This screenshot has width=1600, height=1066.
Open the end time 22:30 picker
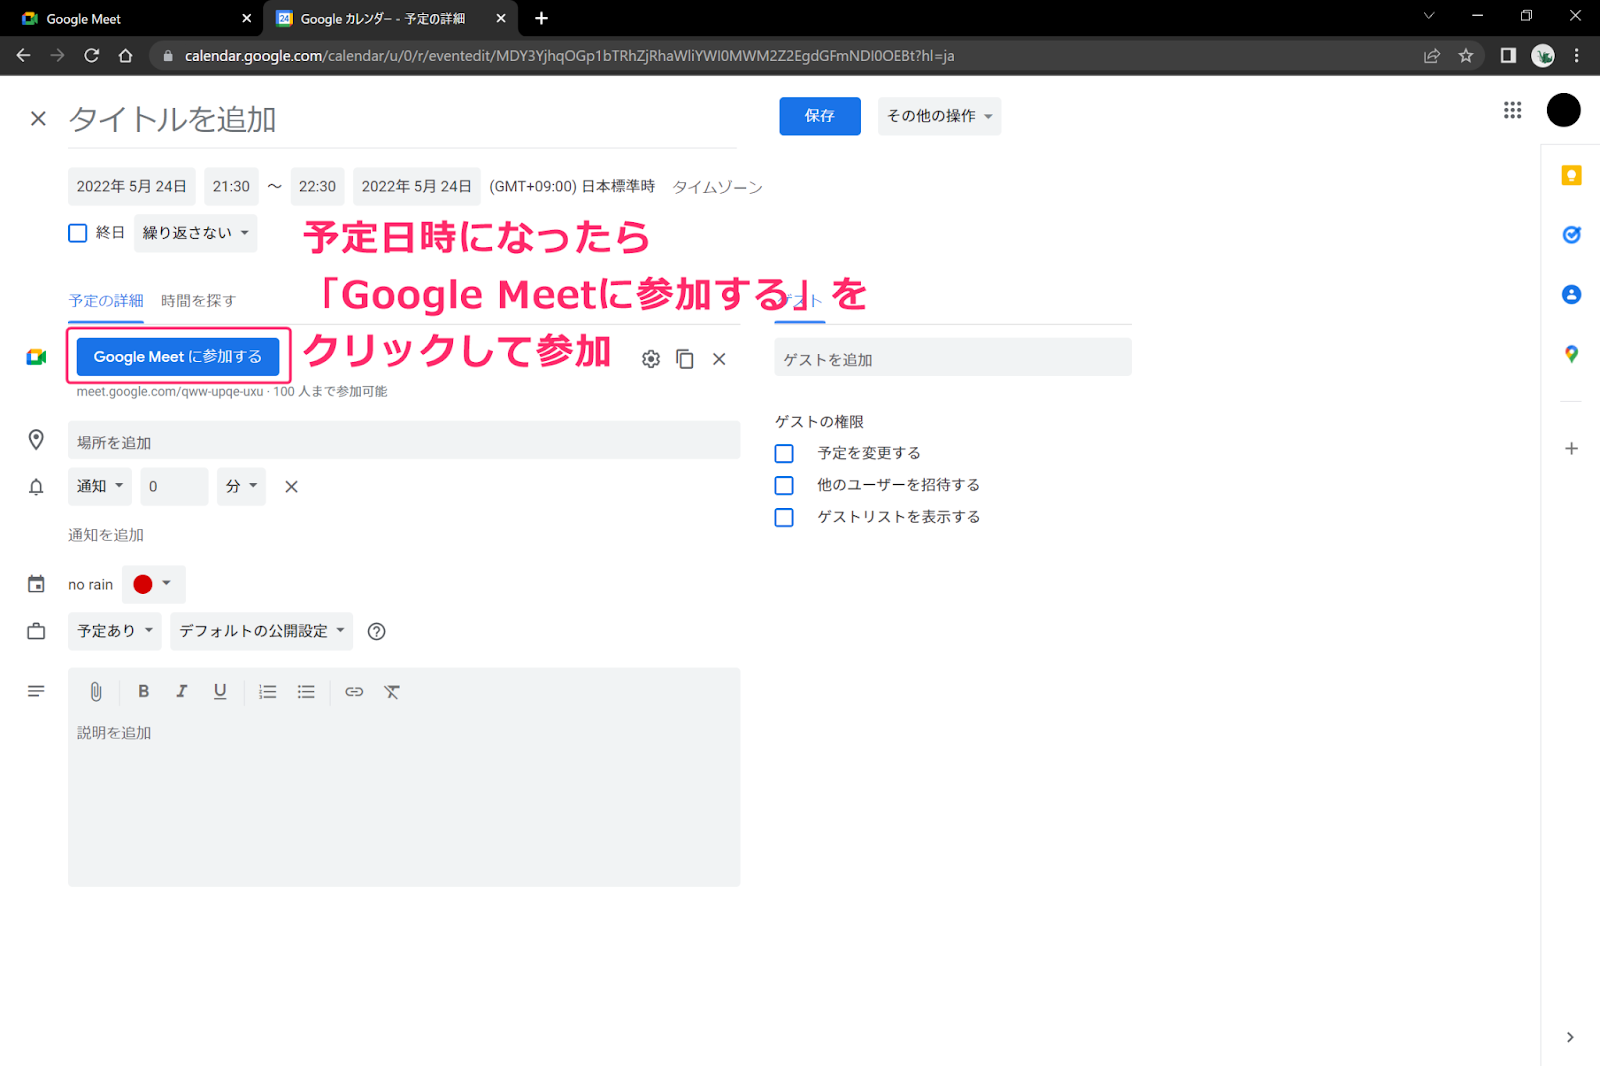317,187
